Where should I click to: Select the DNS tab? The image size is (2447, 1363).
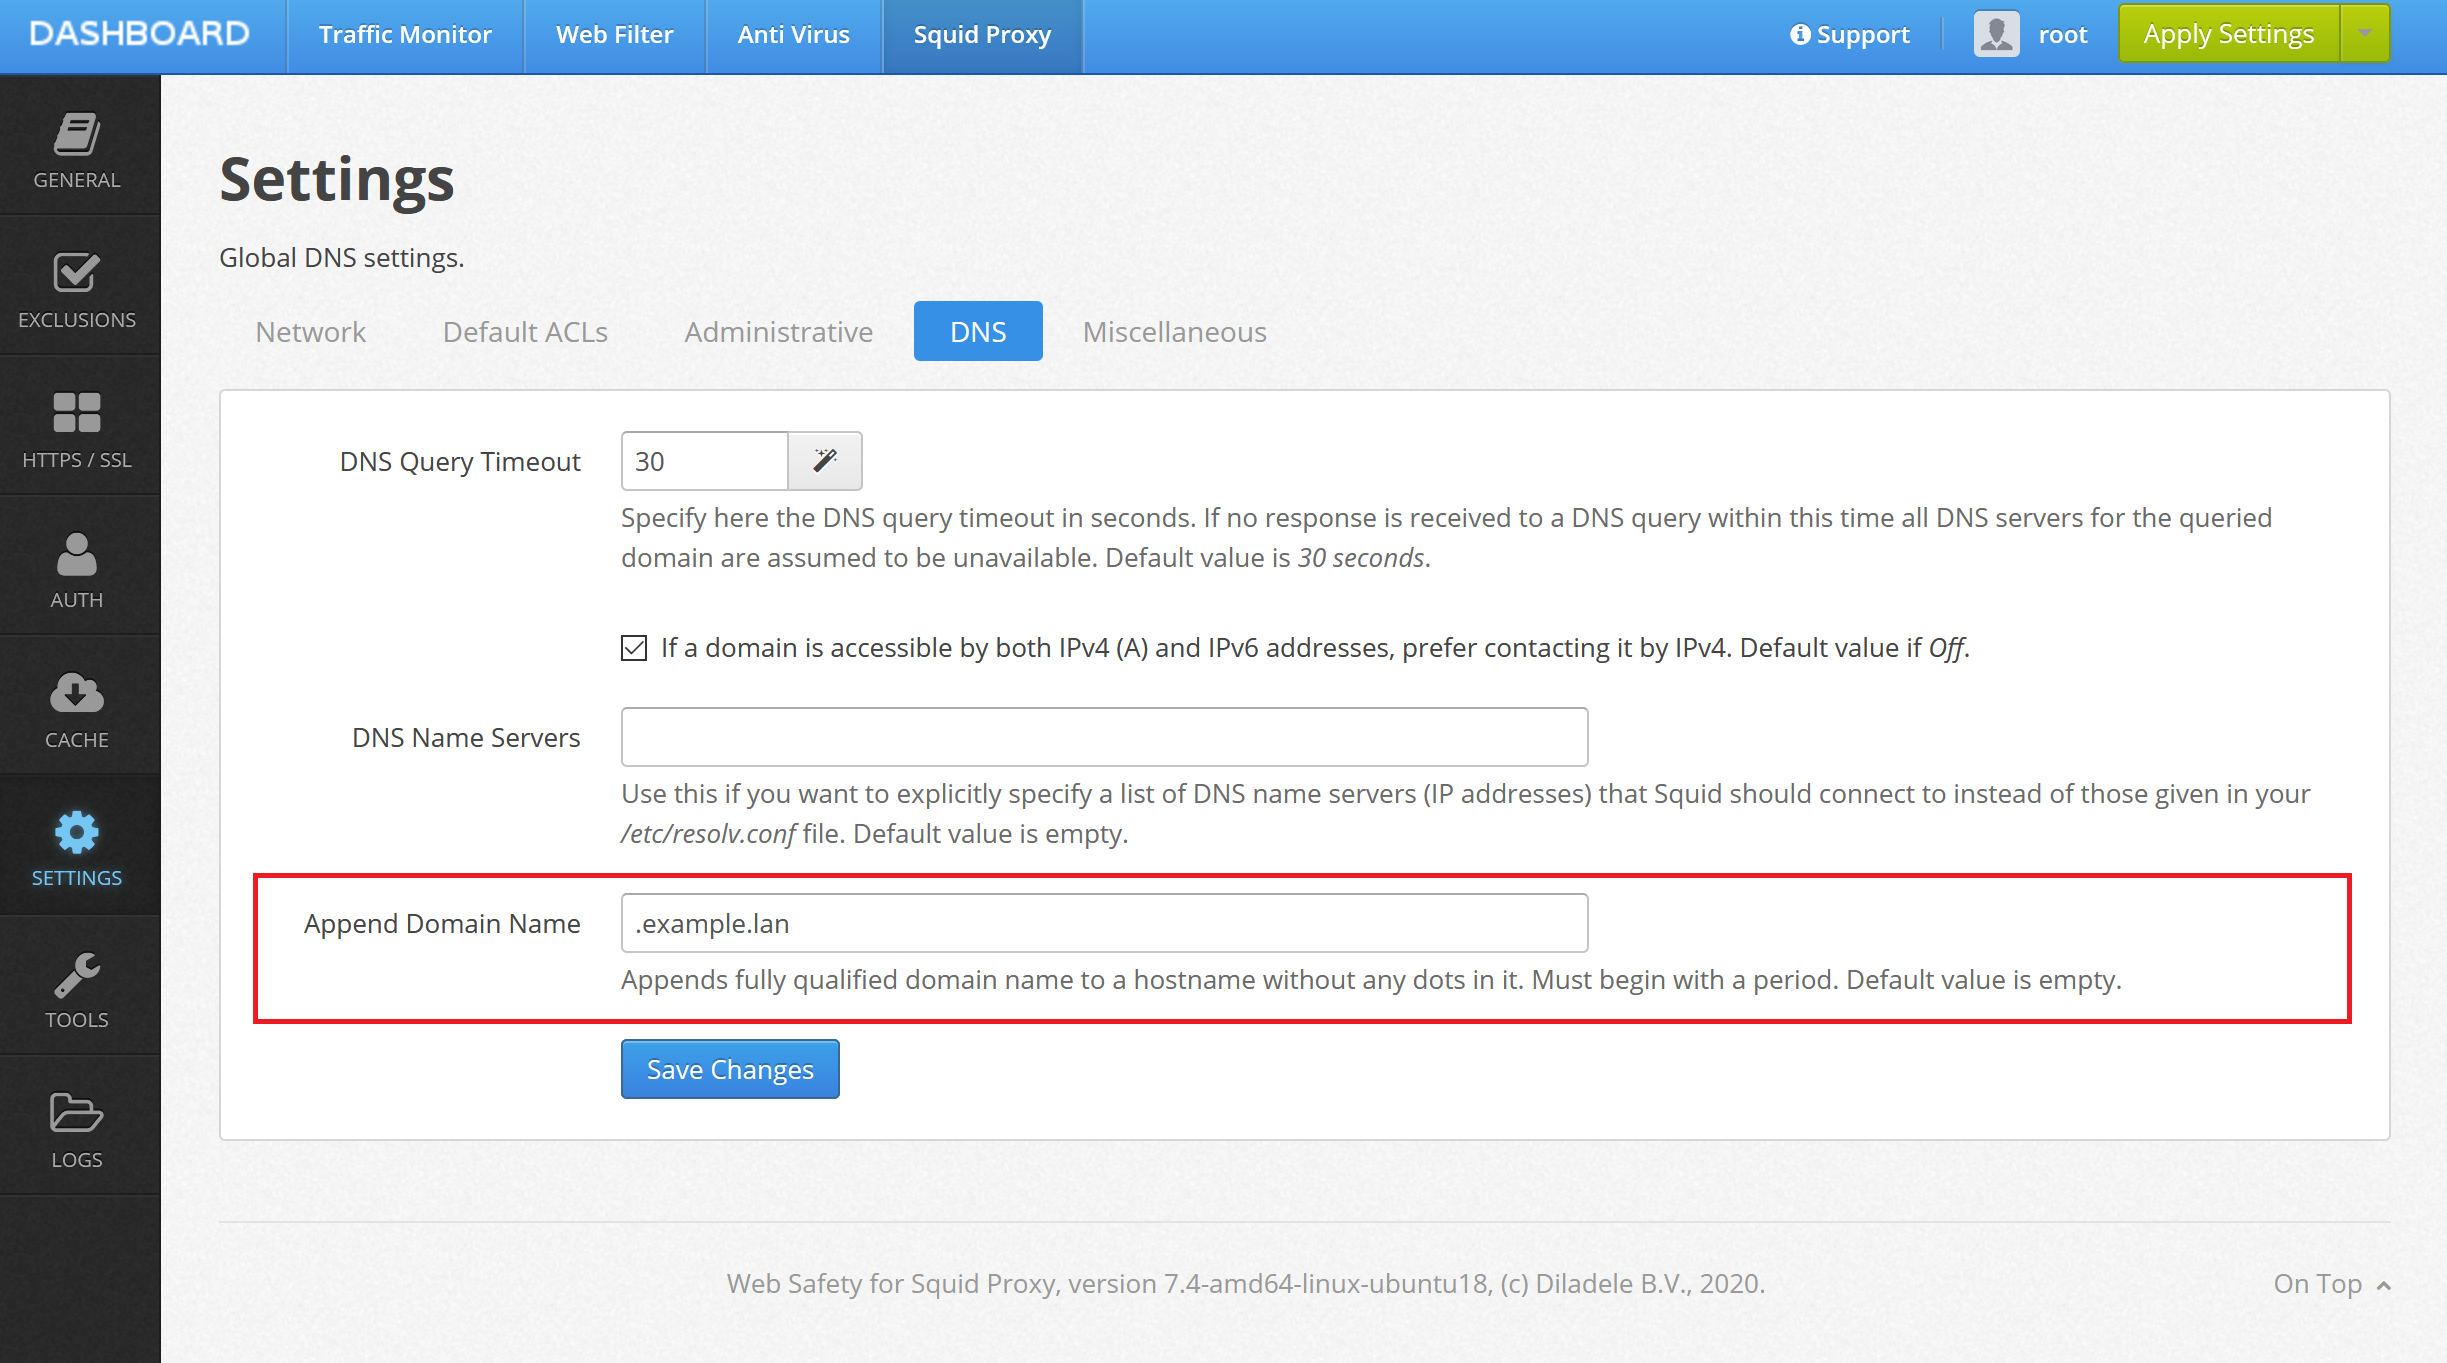978,331
